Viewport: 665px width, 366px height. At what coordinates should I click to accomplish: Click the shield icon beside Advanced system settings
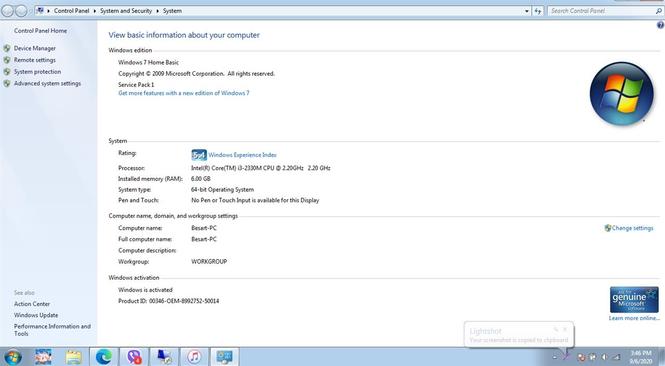7,84
